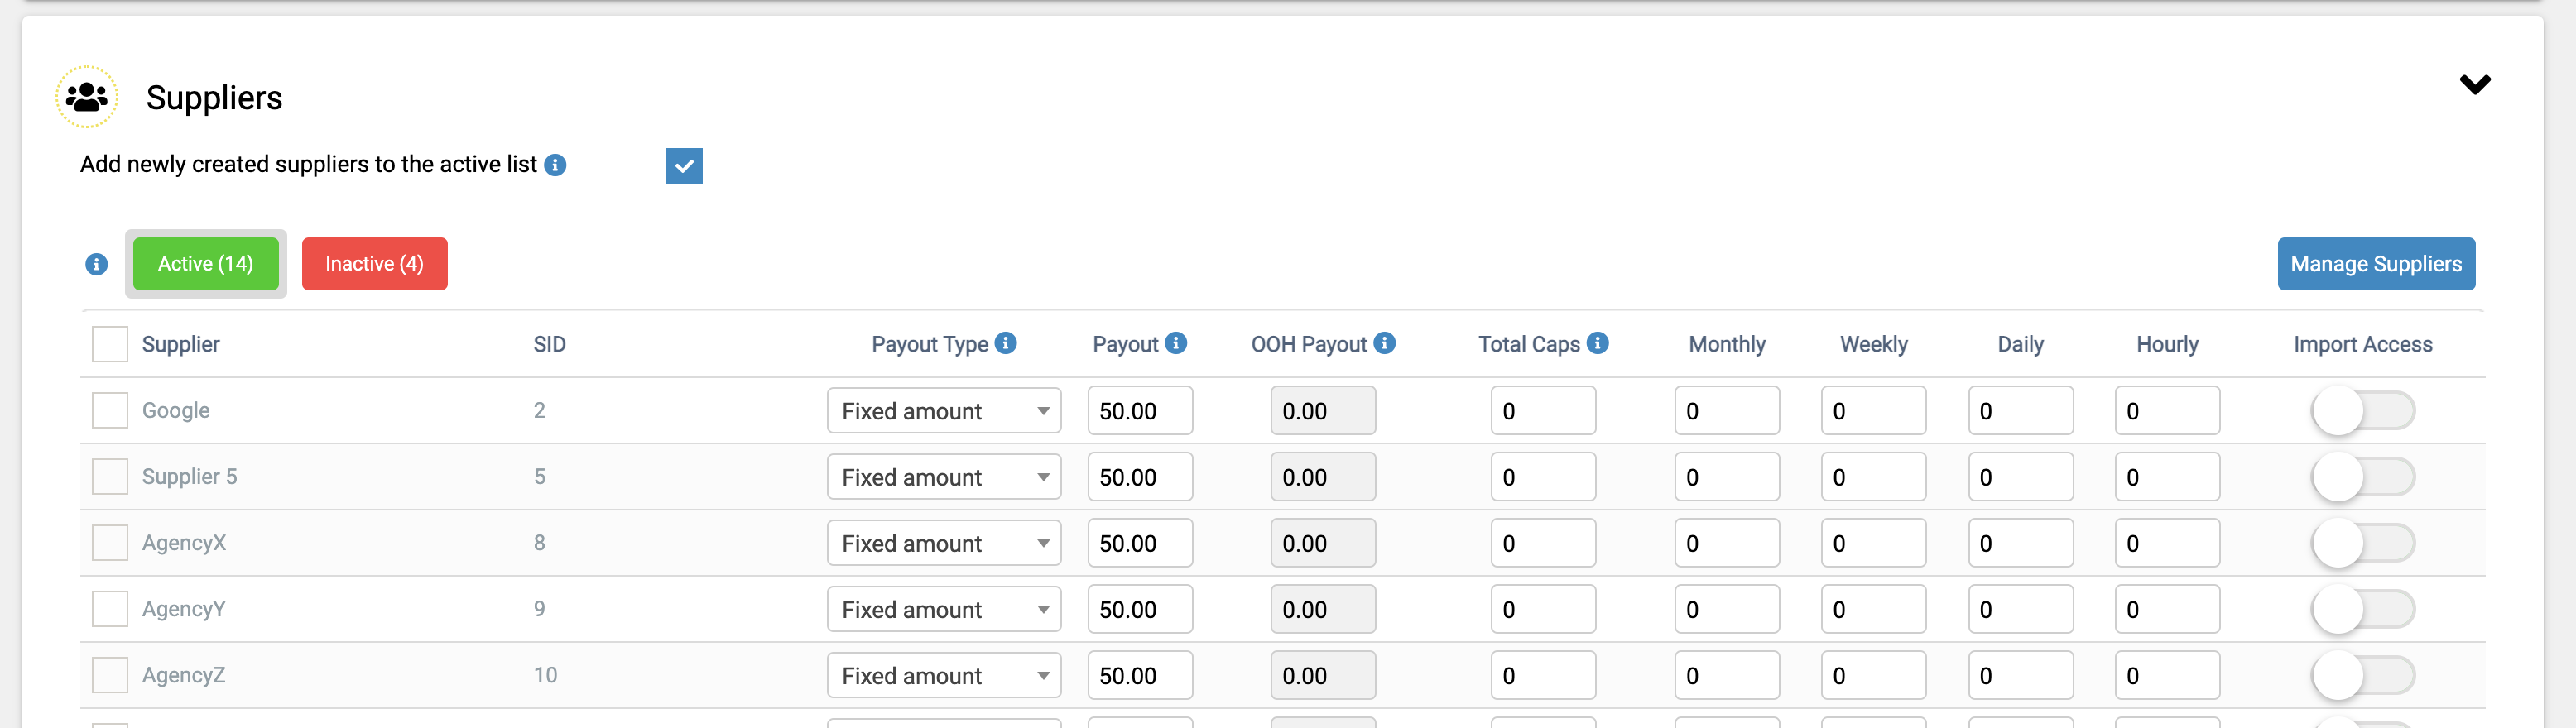Click Hourly cap field for Google
This screenshot has width=2576, height=728.
[2168, 411]
